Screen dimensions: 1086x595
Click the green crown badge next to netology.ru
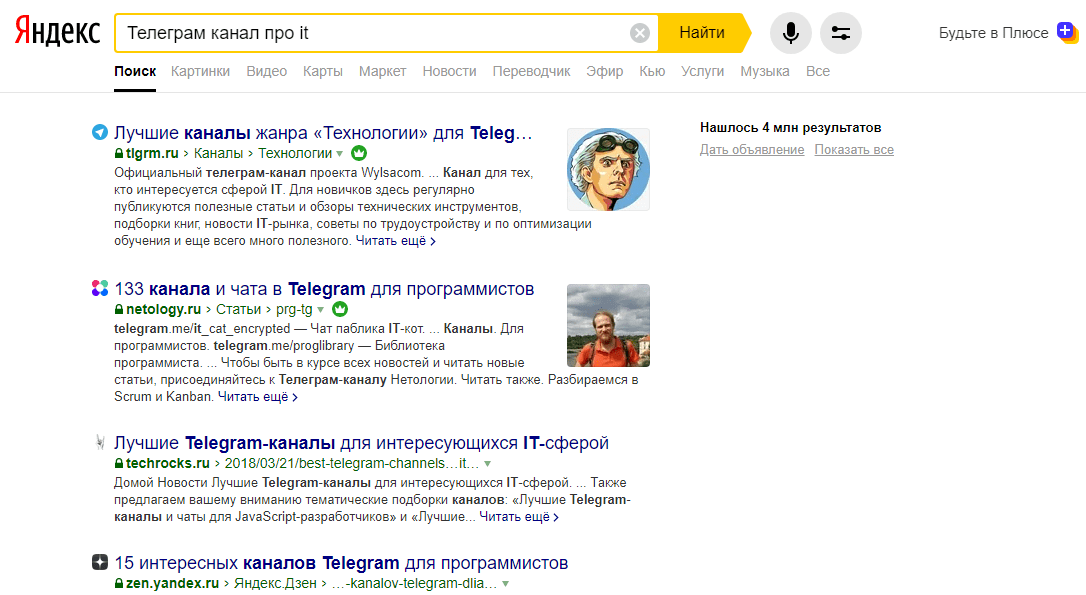click(339, 309)
